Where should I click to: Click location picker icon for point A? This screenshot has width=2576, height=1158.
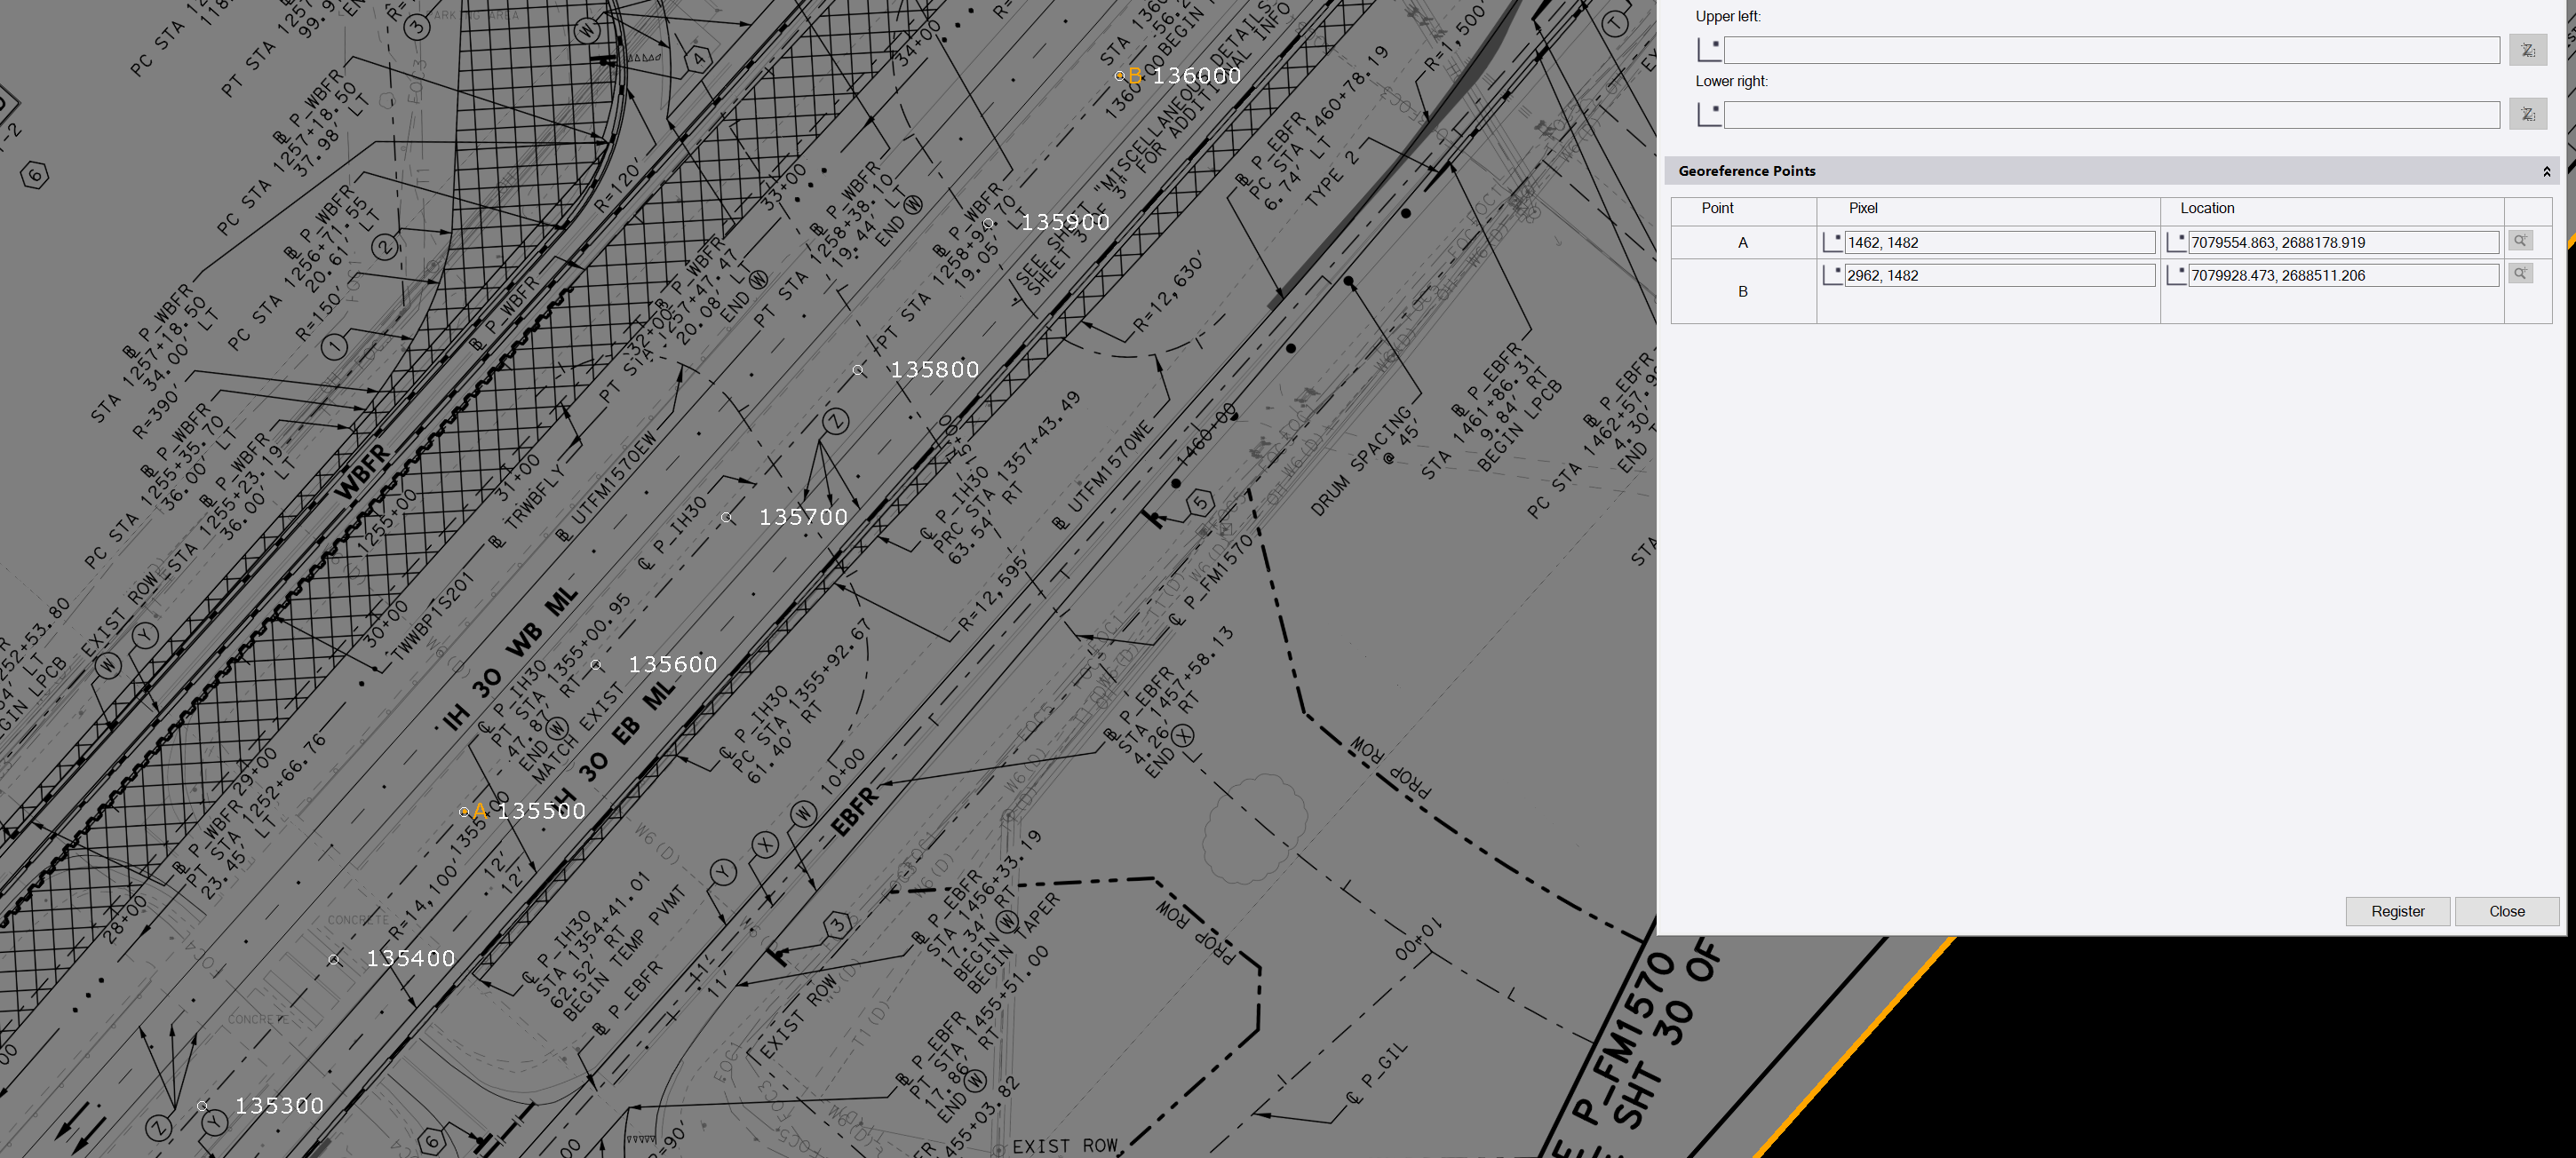(x=2175, y=242)
